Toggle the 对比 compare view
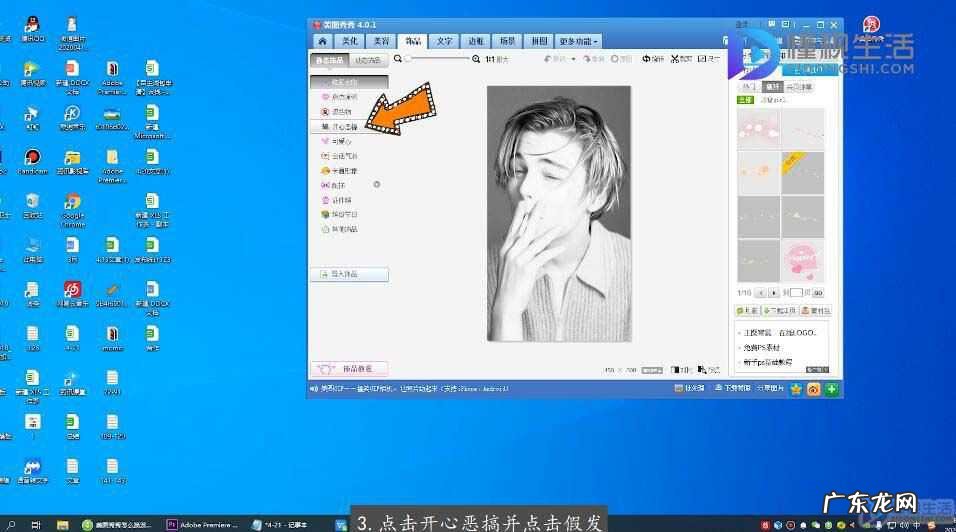Image resolution: width=956 pixels, height=532 pixels. 680,370
